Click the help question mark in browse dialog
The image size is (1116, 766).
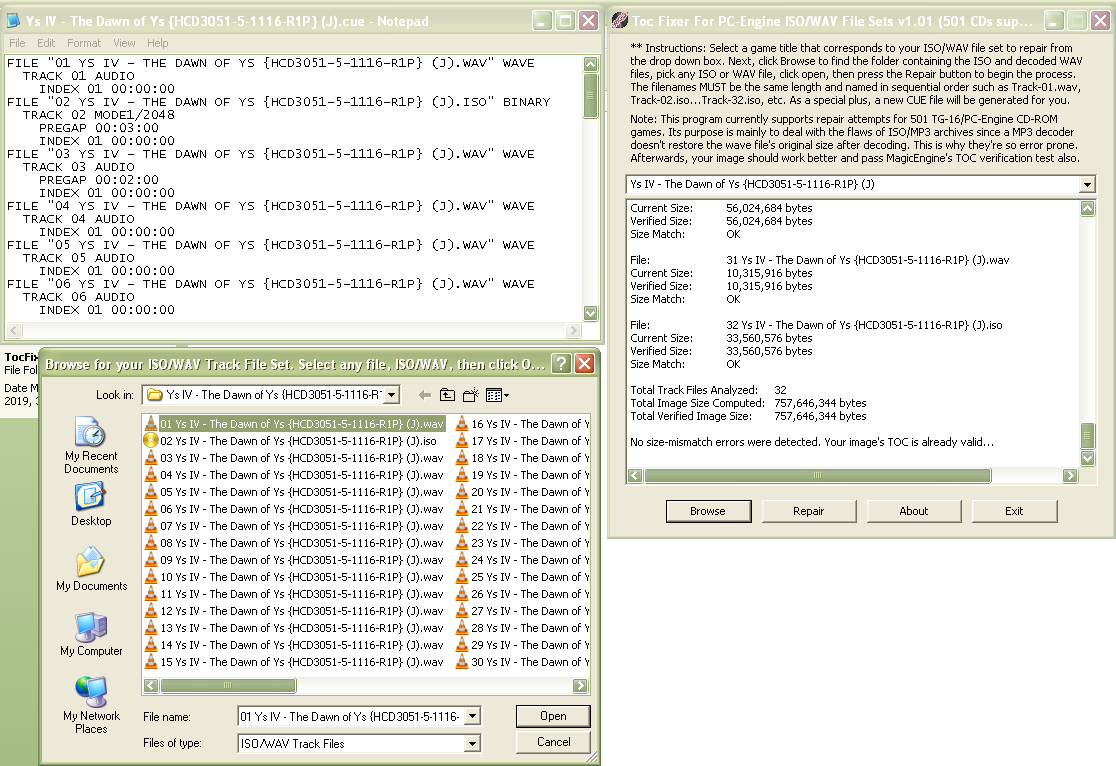point(562,364)
